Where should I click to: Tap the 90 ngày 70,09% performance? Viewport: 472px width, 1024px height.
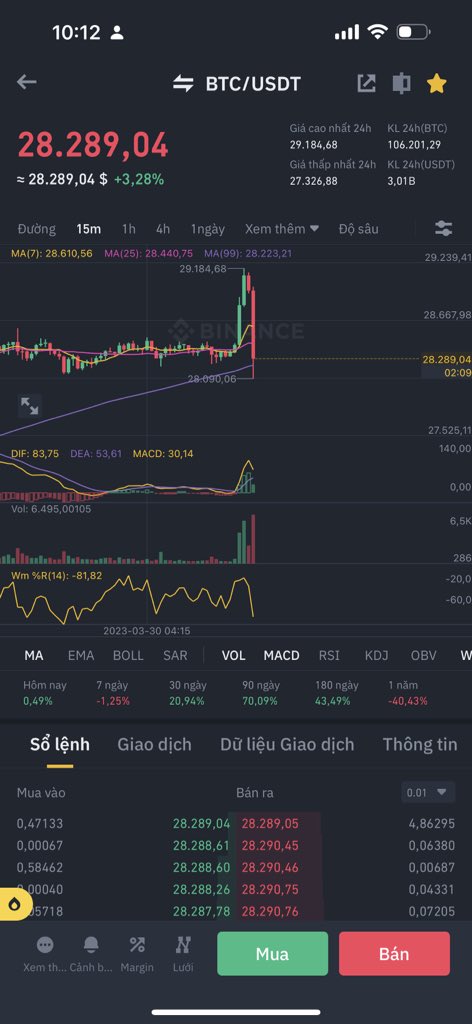coord(260,693)
